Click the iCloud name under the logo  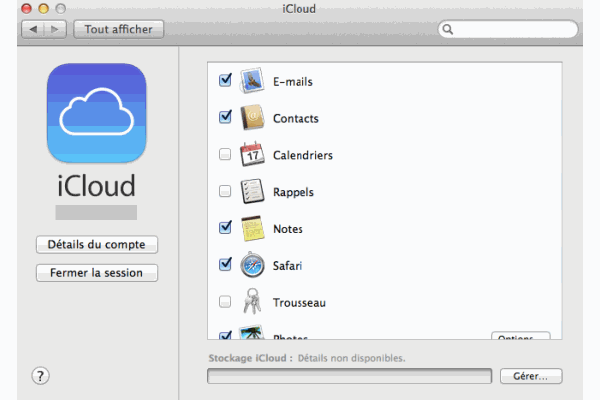click(x=96, y=186)
